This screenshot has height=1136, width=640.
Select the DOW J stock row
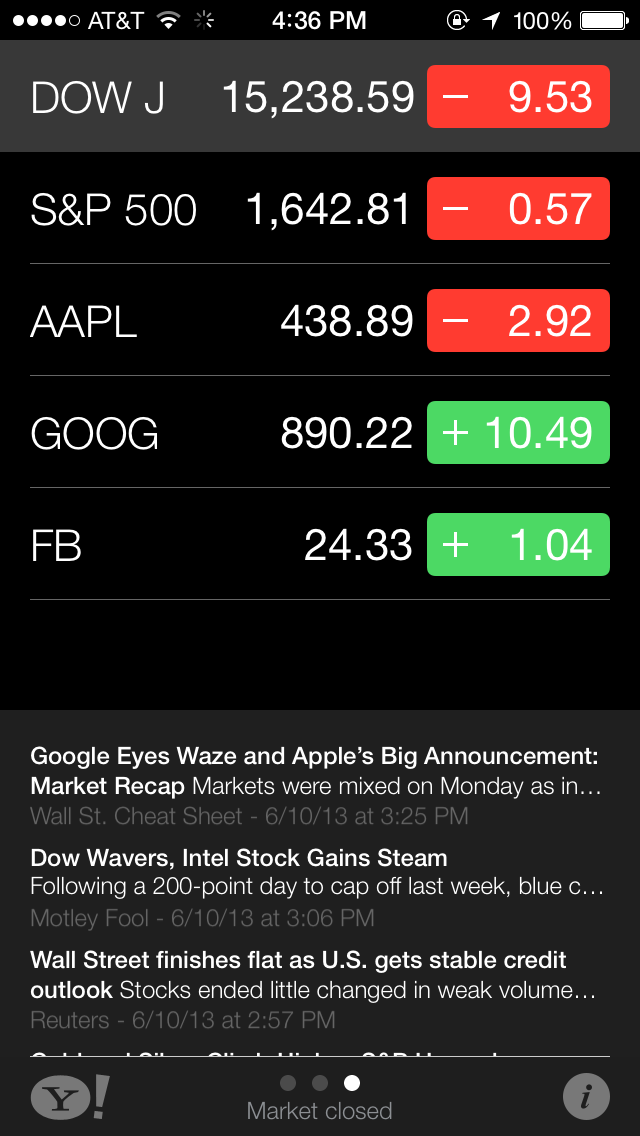[220, 97]
